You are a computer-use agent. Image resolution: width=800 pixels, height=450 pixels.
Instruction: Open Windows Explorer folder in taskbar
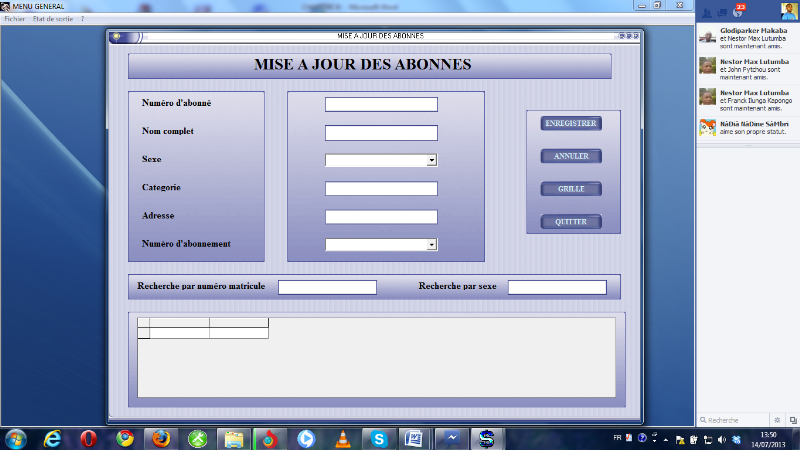(x=234, y=439)
